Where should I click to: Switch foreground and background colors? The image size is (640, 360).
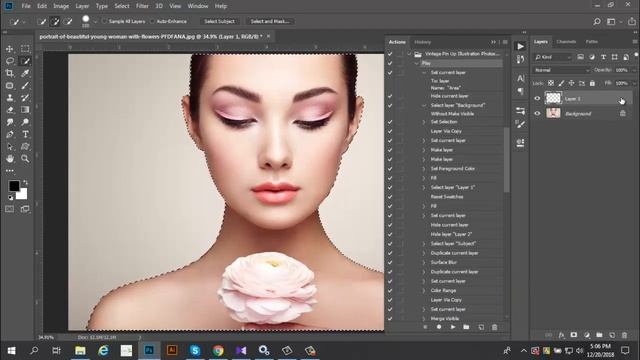point(25,182)
